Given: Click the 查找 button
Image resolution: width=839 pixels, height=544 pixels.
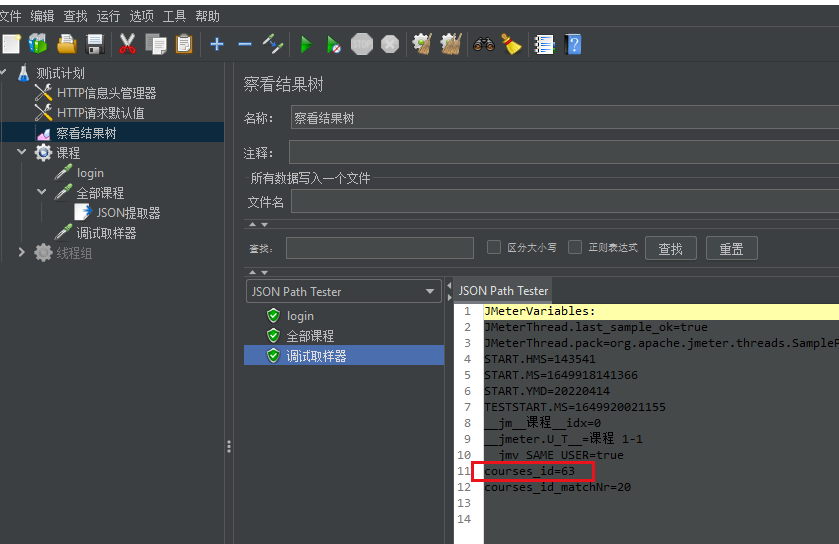Looking at the screenshot, I should 670,248.
